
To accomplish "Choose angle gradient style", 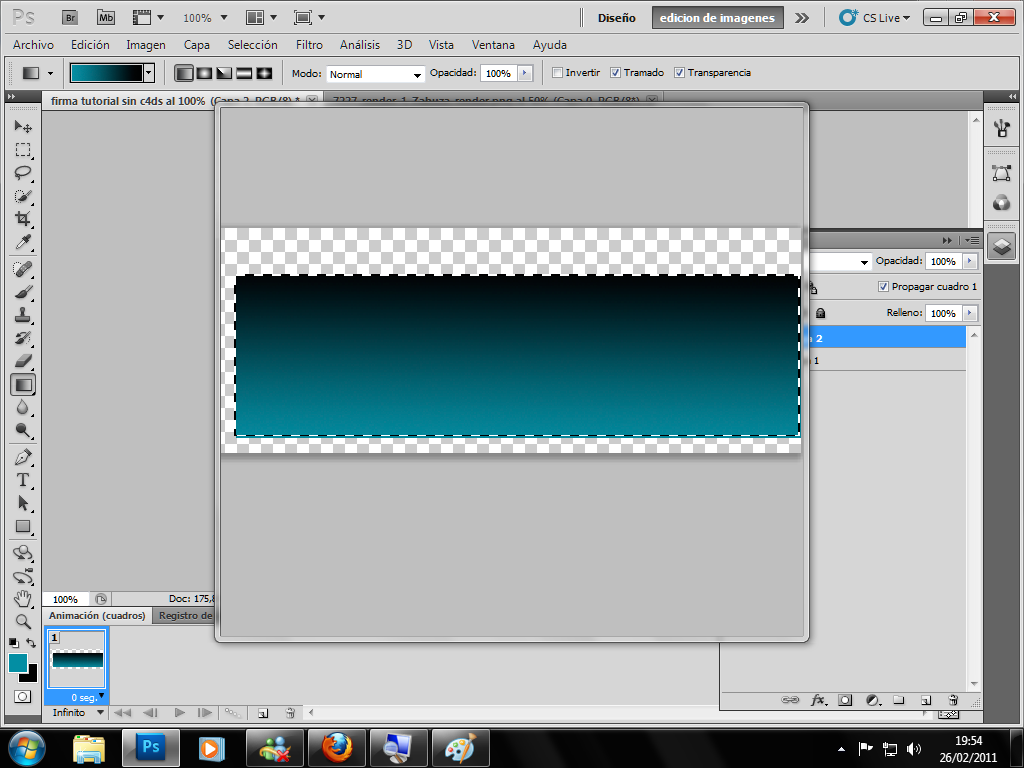I will coord(224,73).
